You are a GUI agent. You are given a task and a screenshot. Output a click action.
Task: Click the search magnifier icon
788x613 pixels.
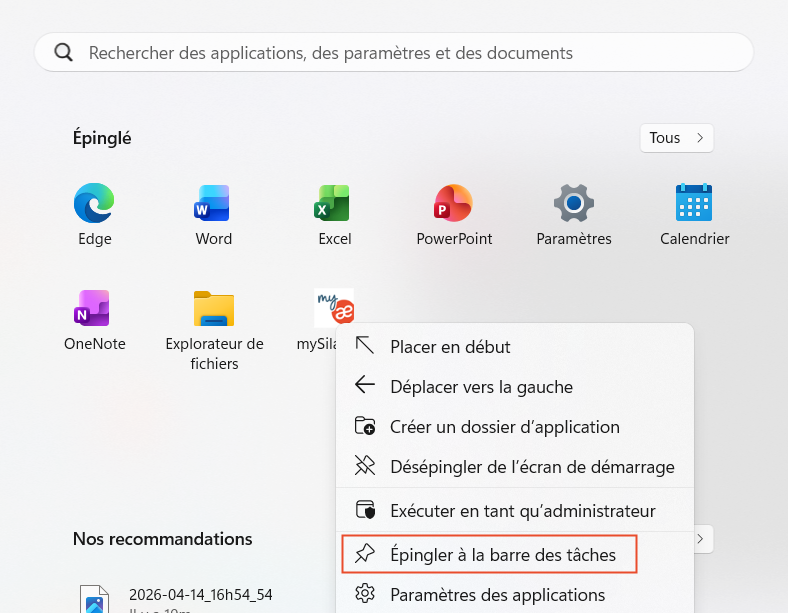[63, 52]
